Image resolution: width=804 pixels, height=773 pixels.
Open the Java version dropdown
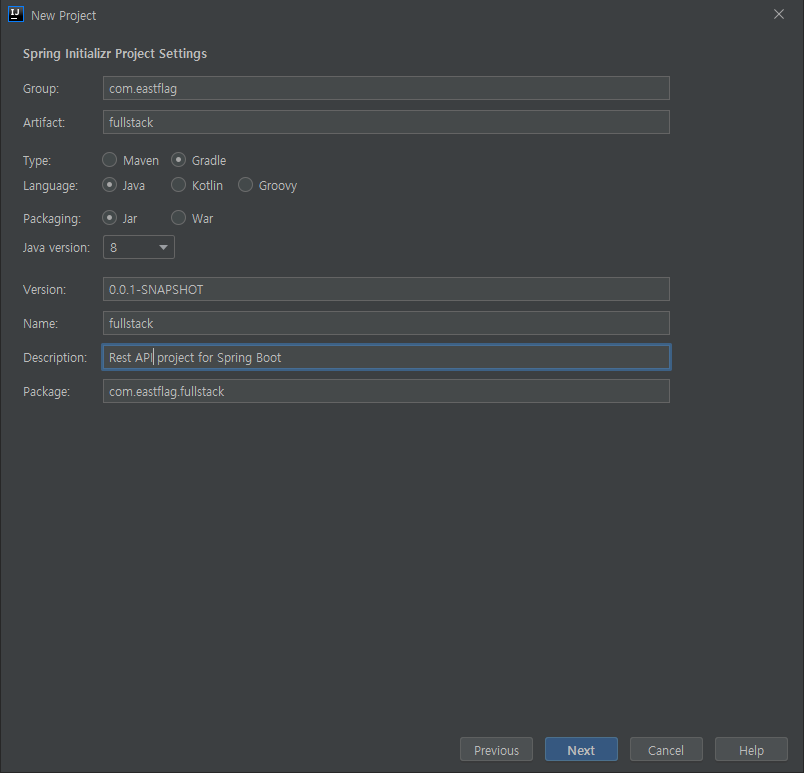139,247
